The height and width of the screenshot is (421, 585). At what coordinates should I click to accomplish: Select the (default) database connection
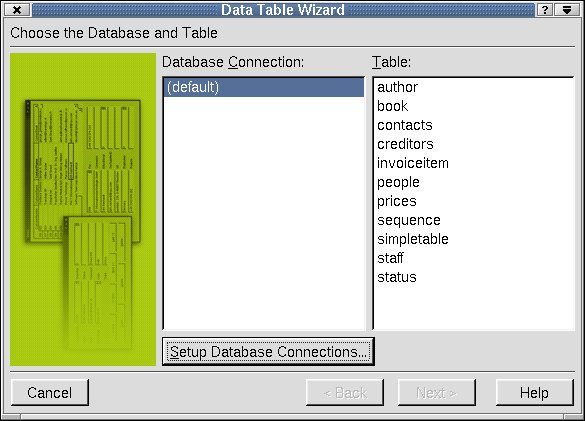264,87
